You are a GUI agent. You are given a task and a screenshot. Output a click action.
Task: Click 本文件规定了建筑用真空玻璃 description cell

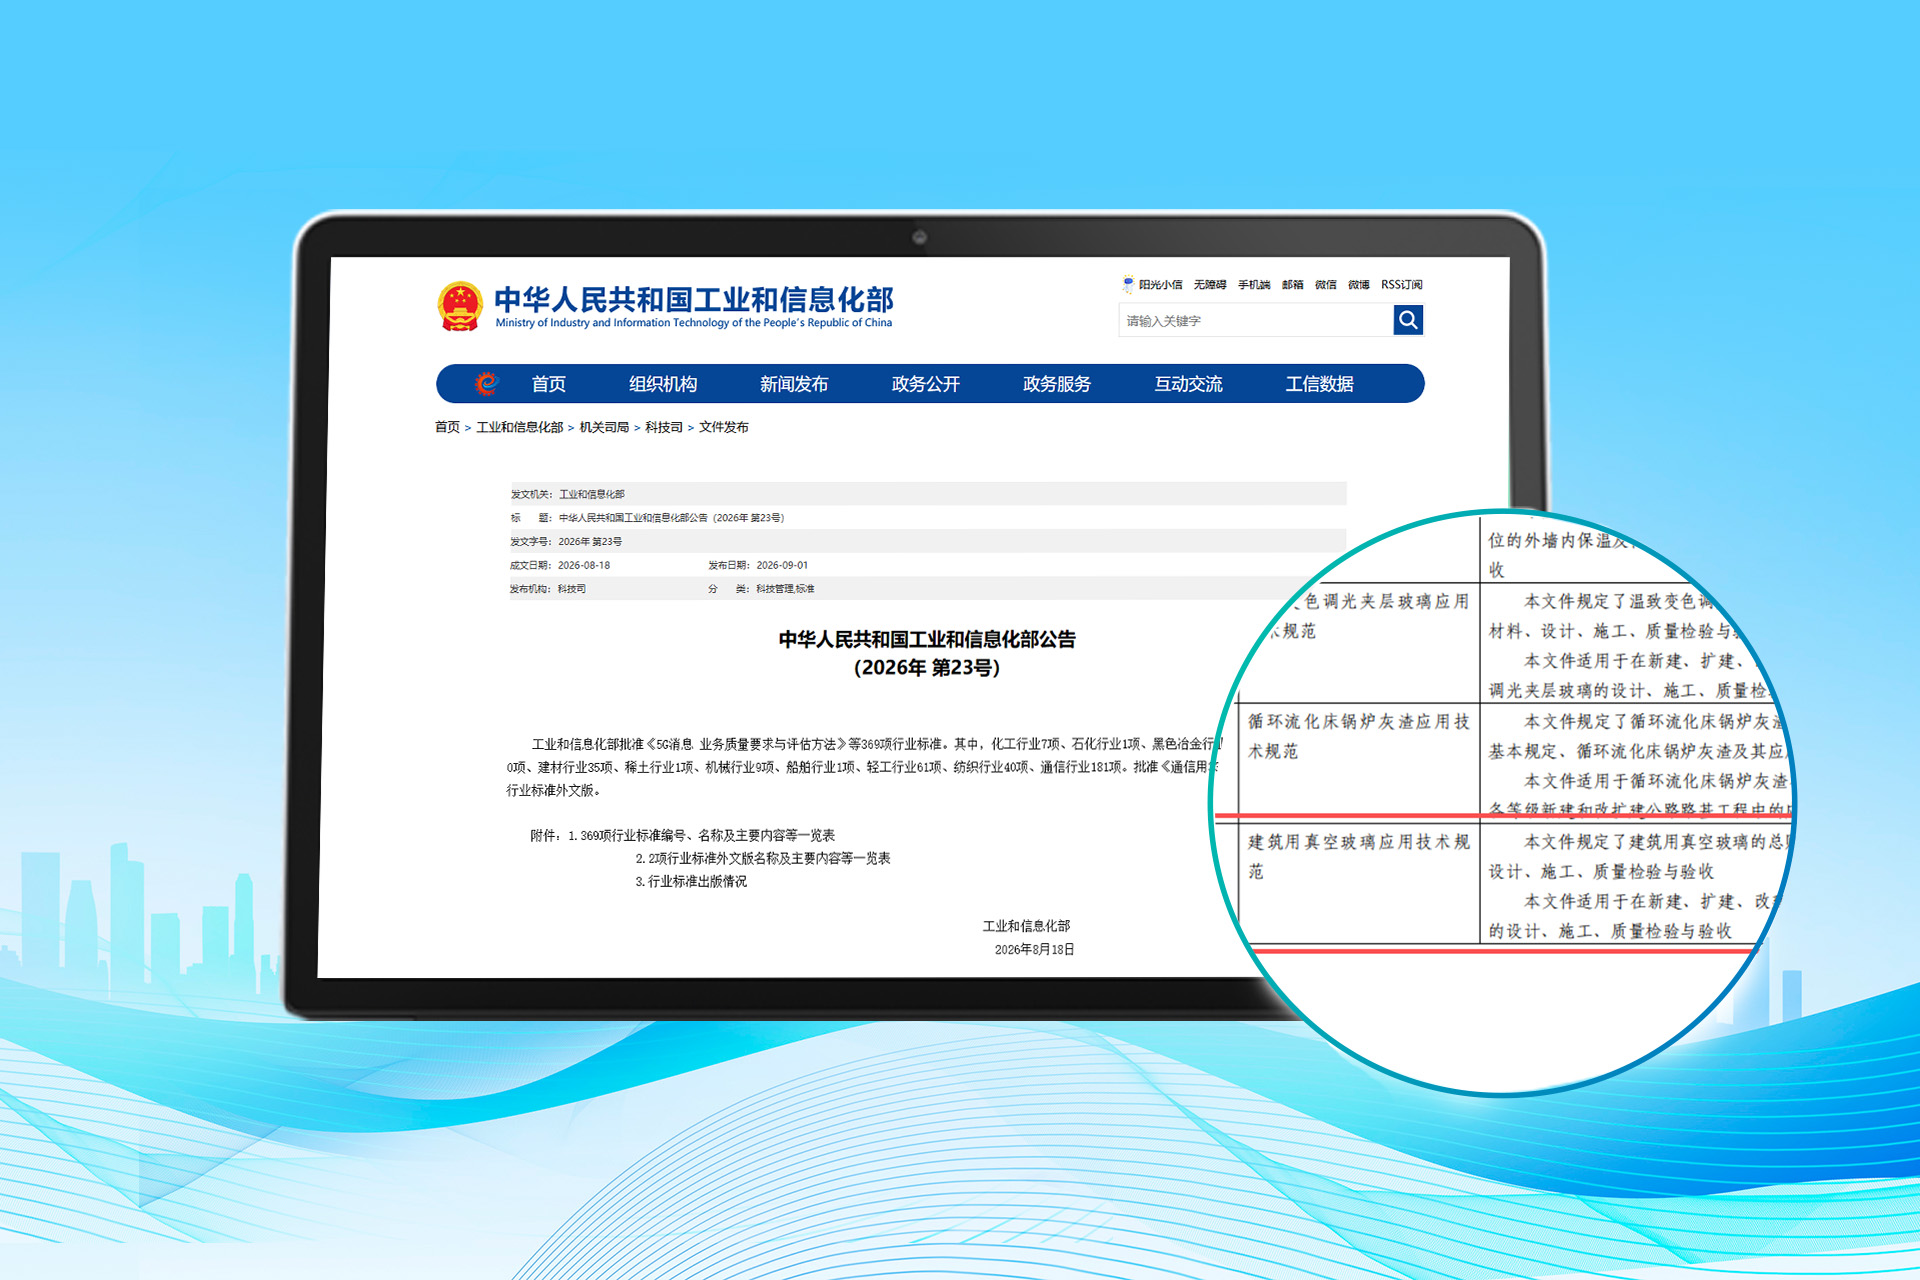coord(1636,886)
